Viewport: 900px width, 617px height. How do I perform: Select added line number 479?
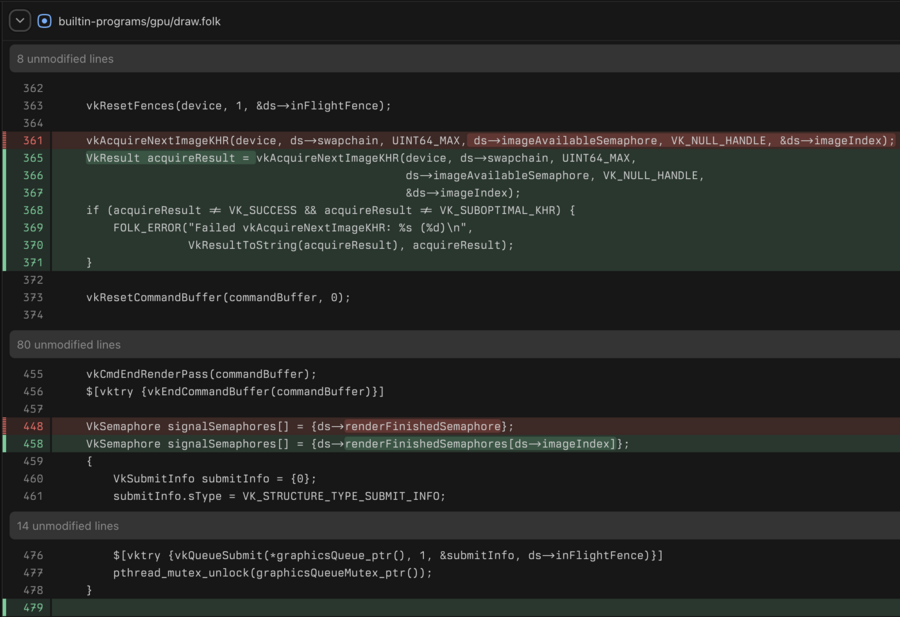tap(33, 607)
